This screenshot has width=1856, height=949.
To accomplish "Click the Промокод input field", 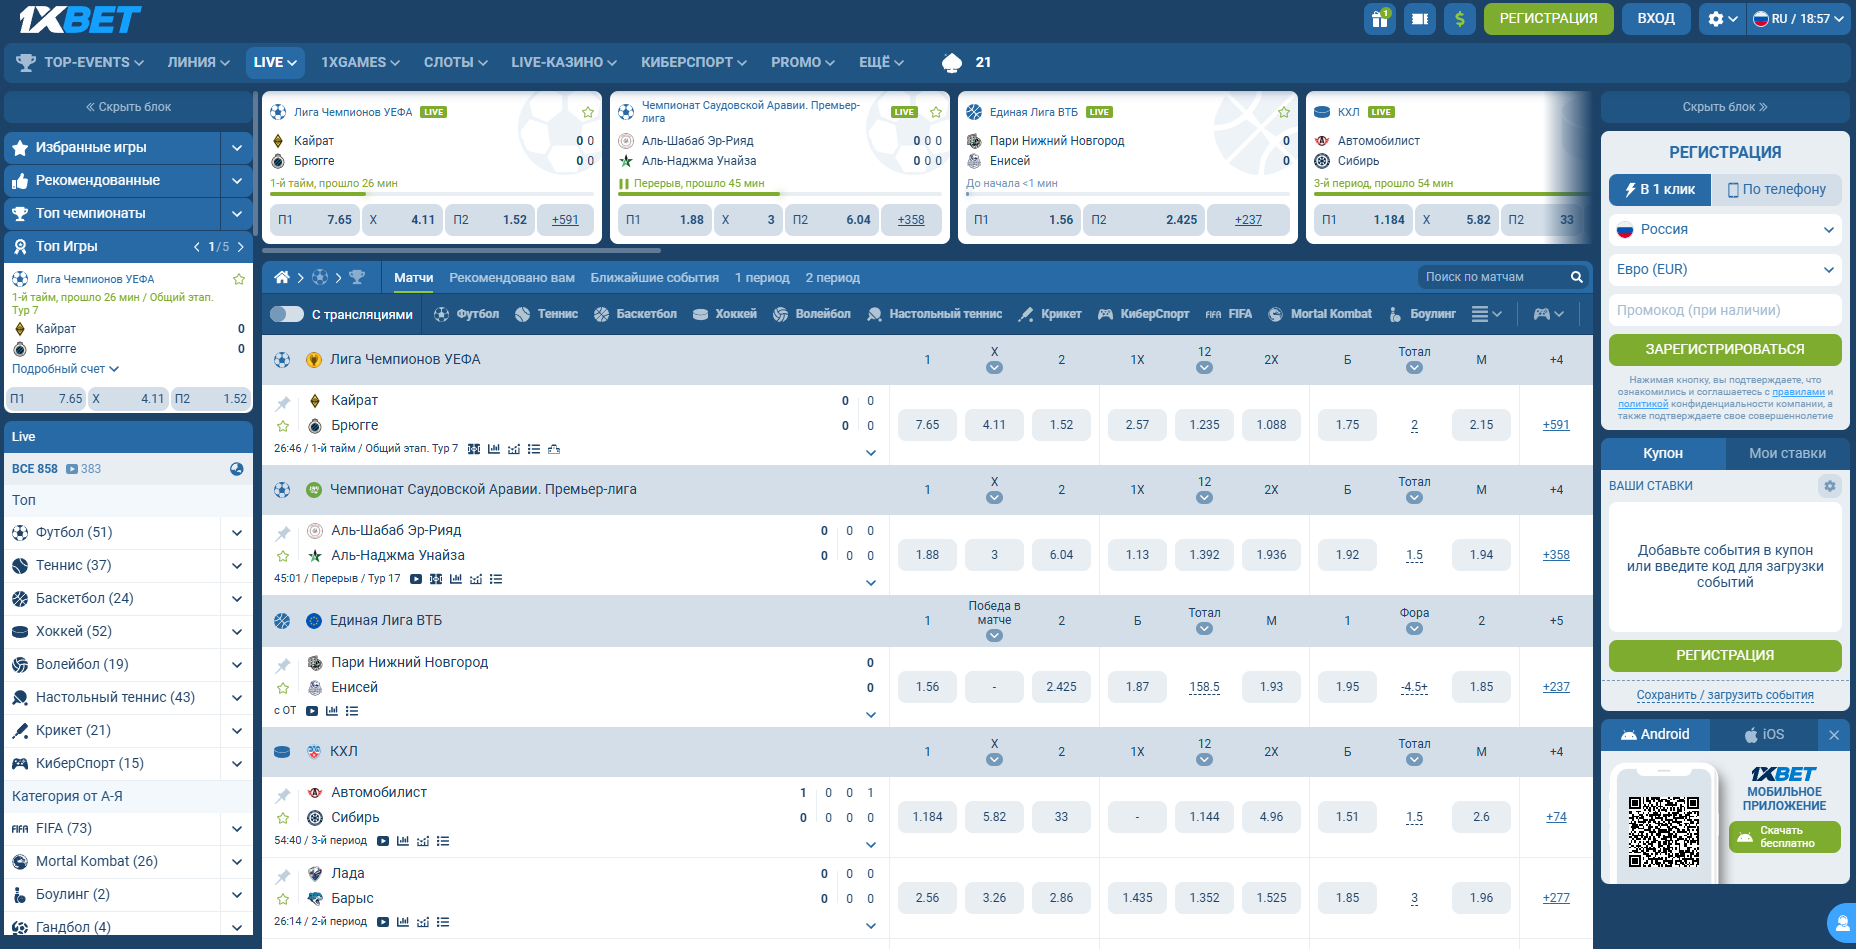I will tap(1725, 311).
